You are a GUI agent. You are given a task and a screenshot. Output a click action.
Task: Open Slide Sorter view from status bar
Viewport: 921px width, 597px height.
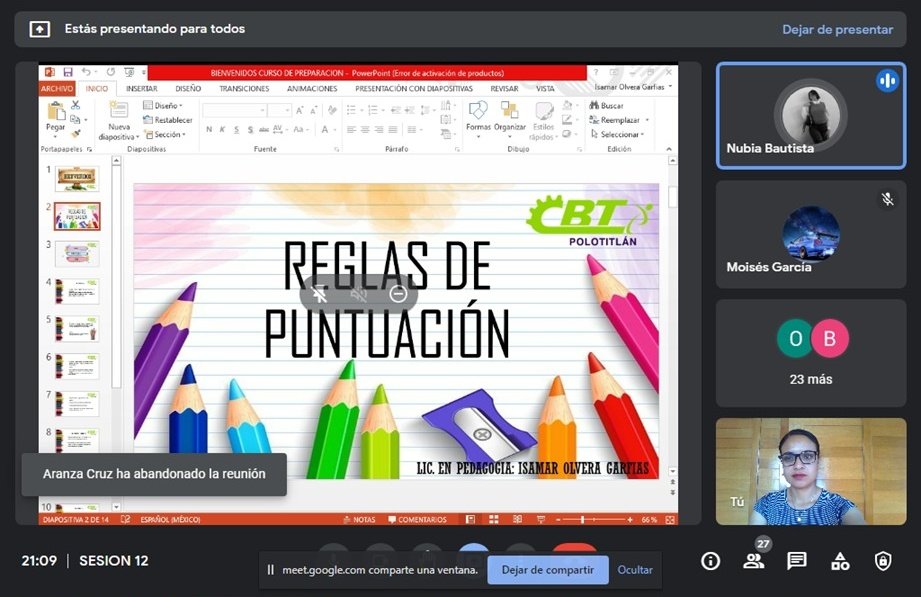point(493,519)
